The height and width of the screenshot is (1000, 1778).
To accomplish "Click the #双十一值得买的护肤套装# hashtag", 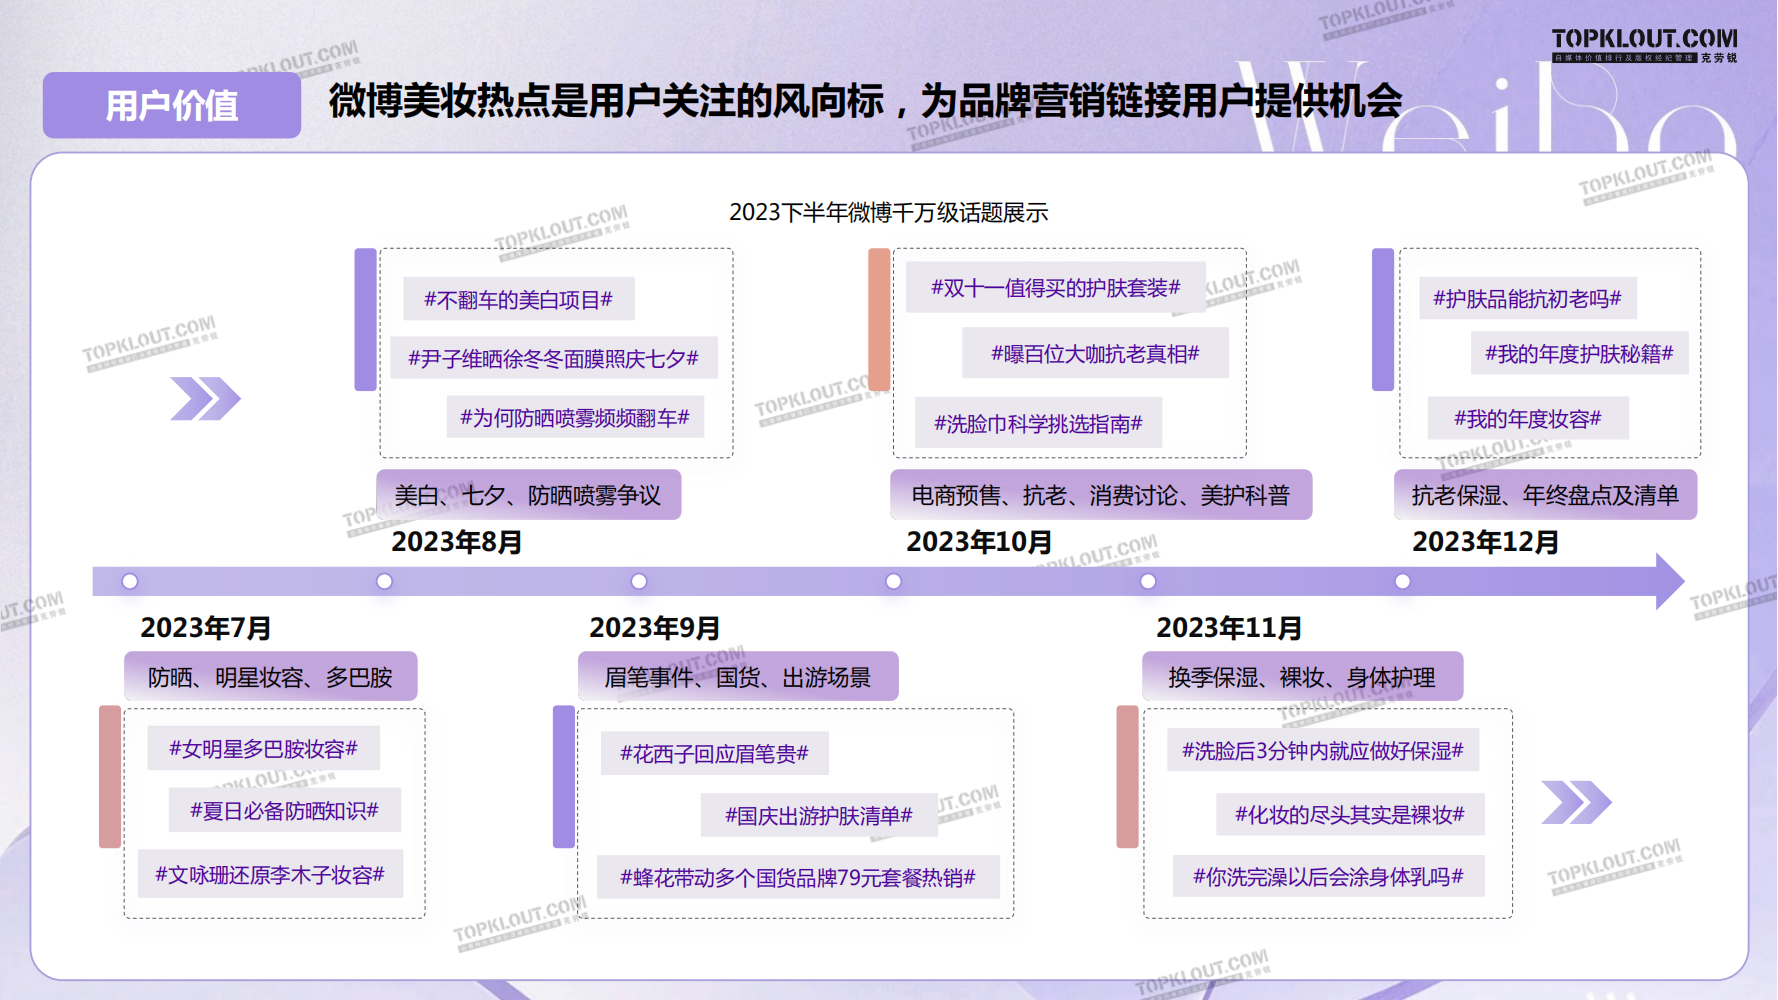I will tap(1055, 288).
